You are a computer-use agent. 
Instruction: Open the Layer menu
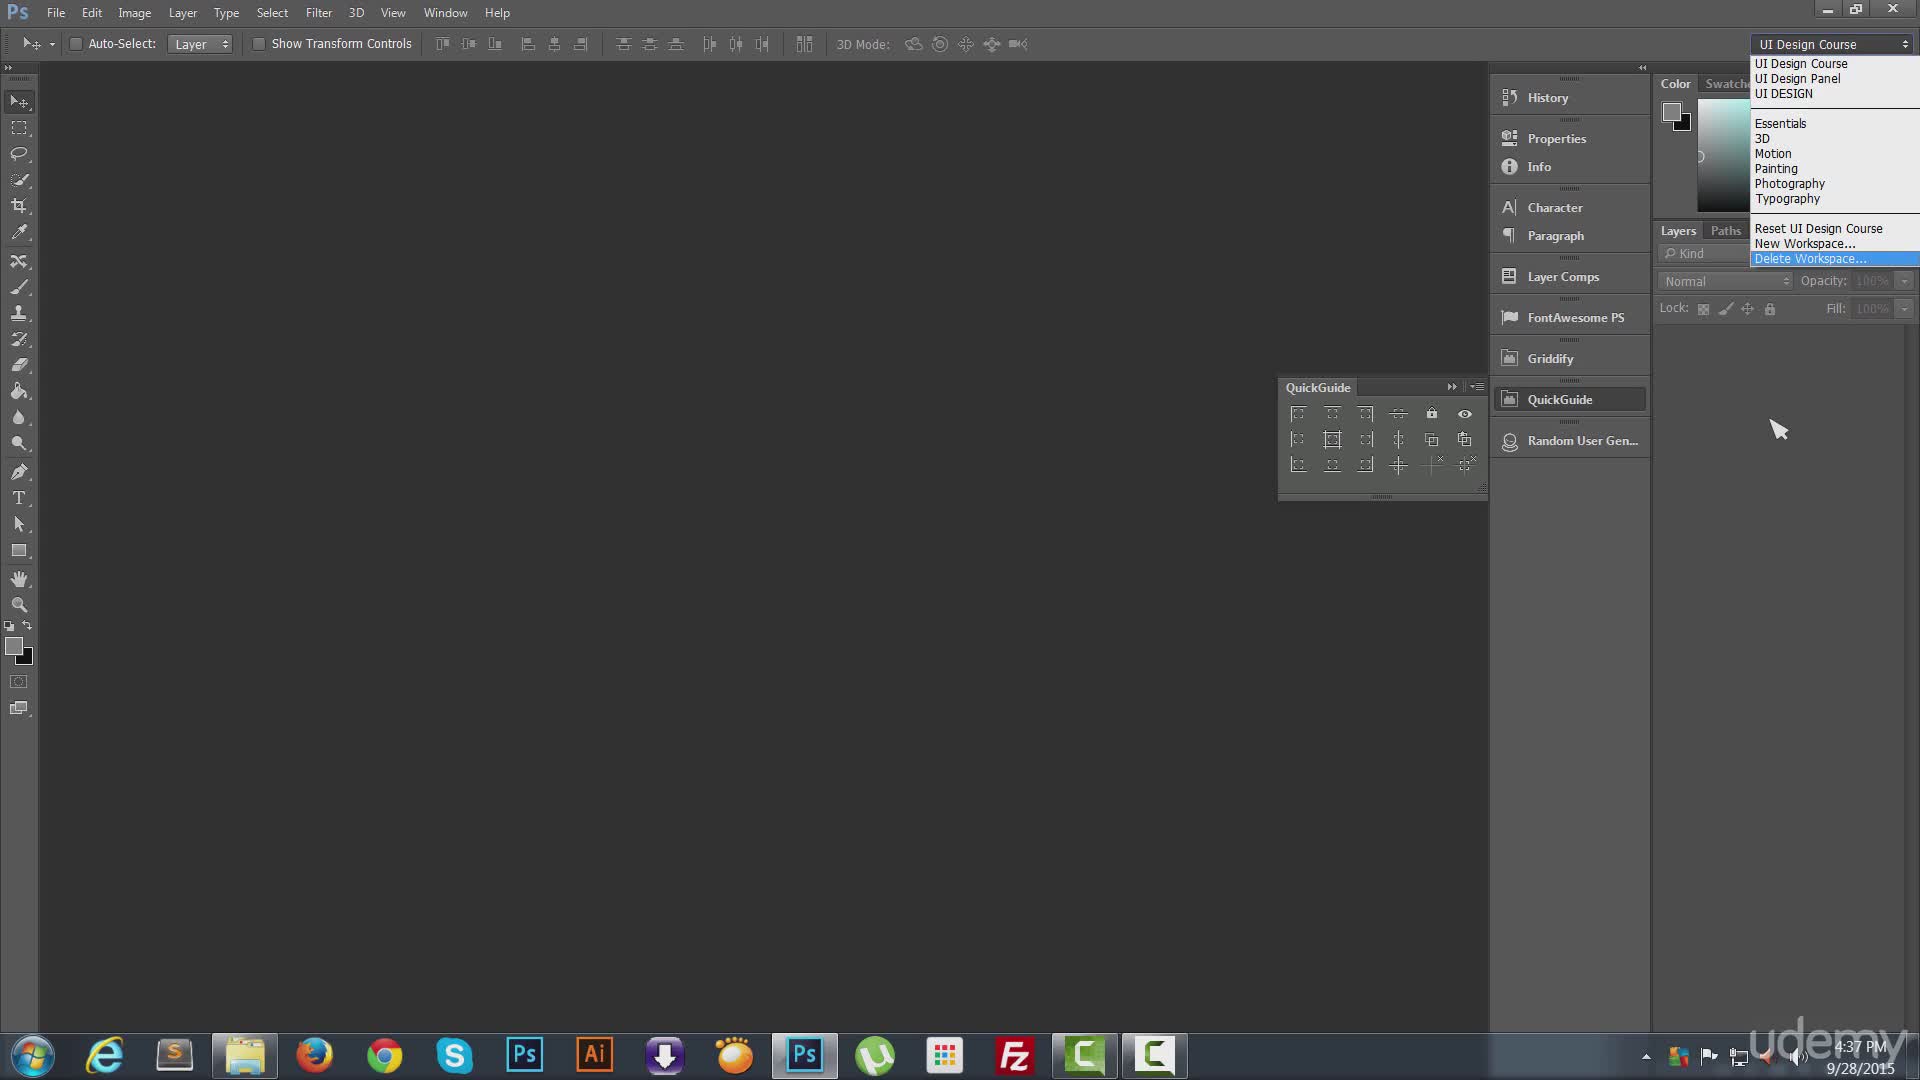(183, 13)
